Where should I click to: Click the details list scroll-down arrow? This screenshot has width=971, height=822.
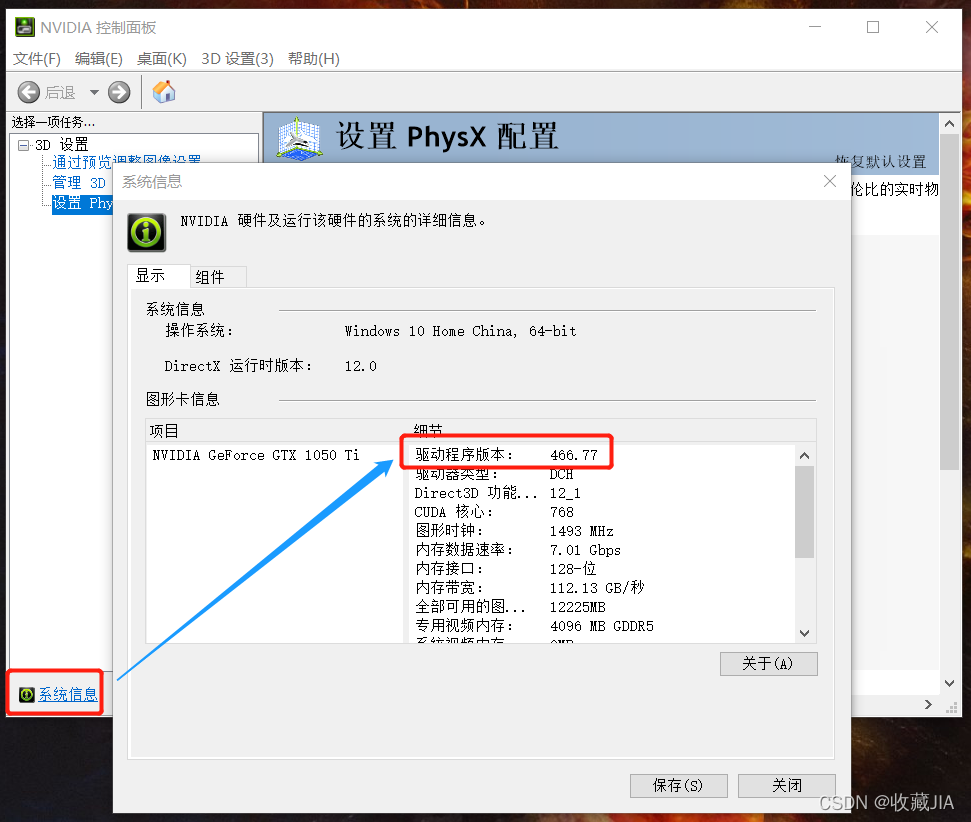[804, 633]
